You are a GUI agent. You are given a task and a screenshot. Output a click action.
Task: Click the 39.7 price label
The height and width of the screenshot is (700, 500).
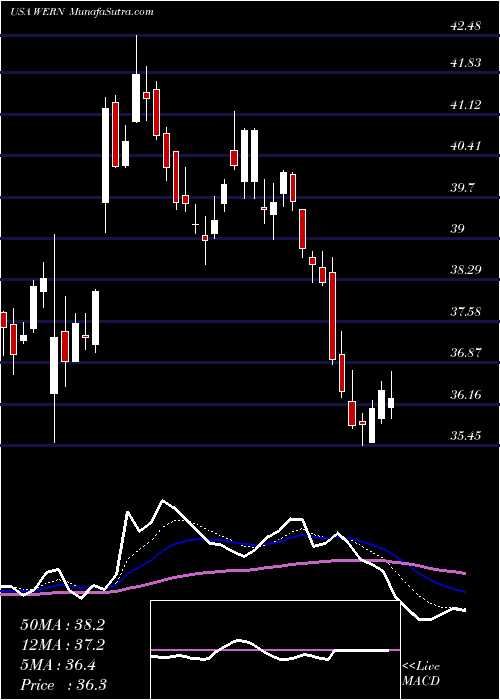(462, 188)
